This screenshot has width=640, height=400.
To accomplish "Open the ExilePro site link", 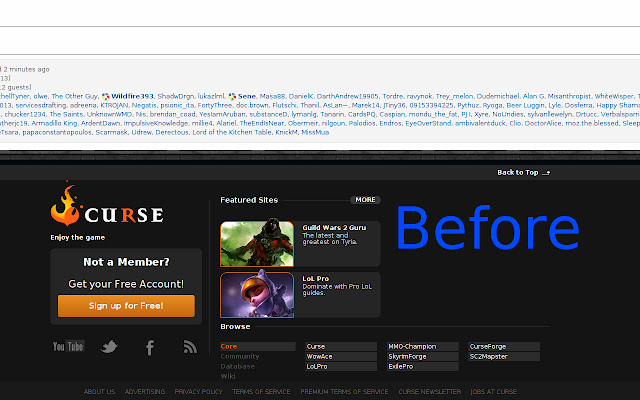I will [x=422, y=367].
